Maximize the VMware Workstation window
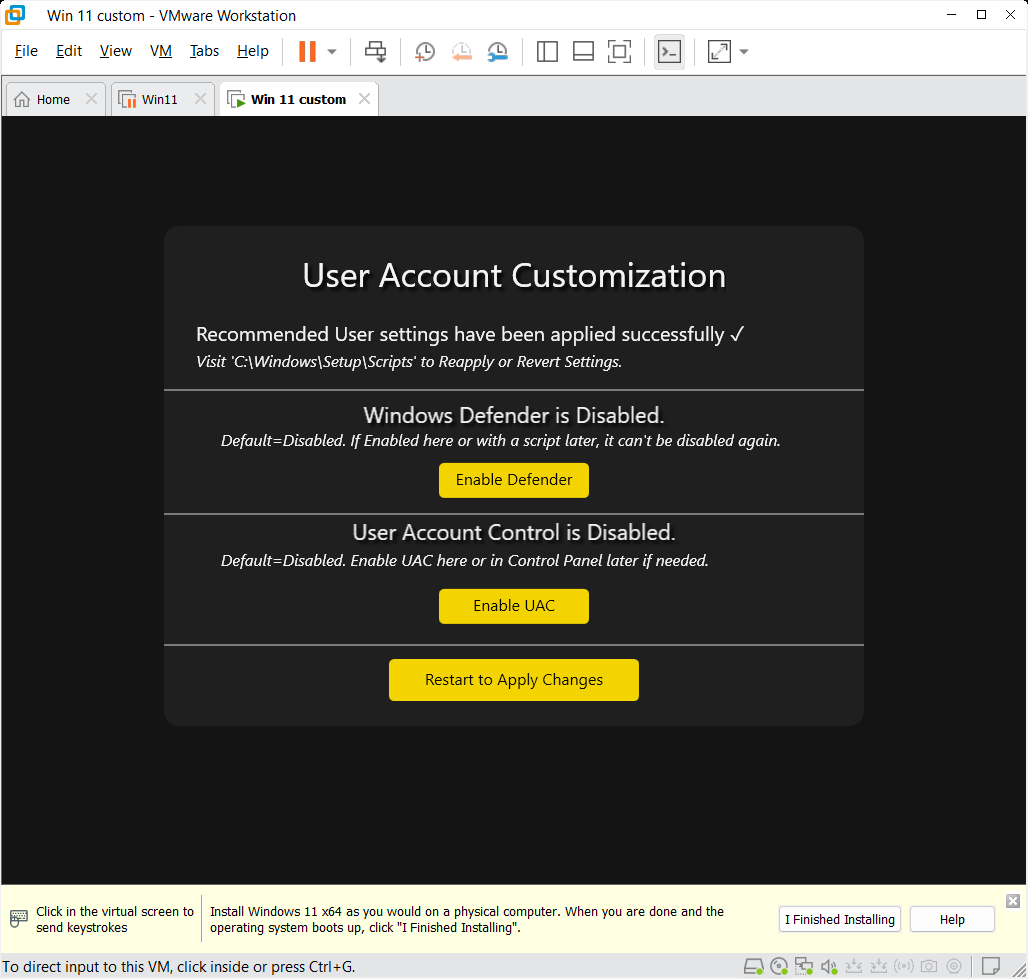 pos(981,14)
